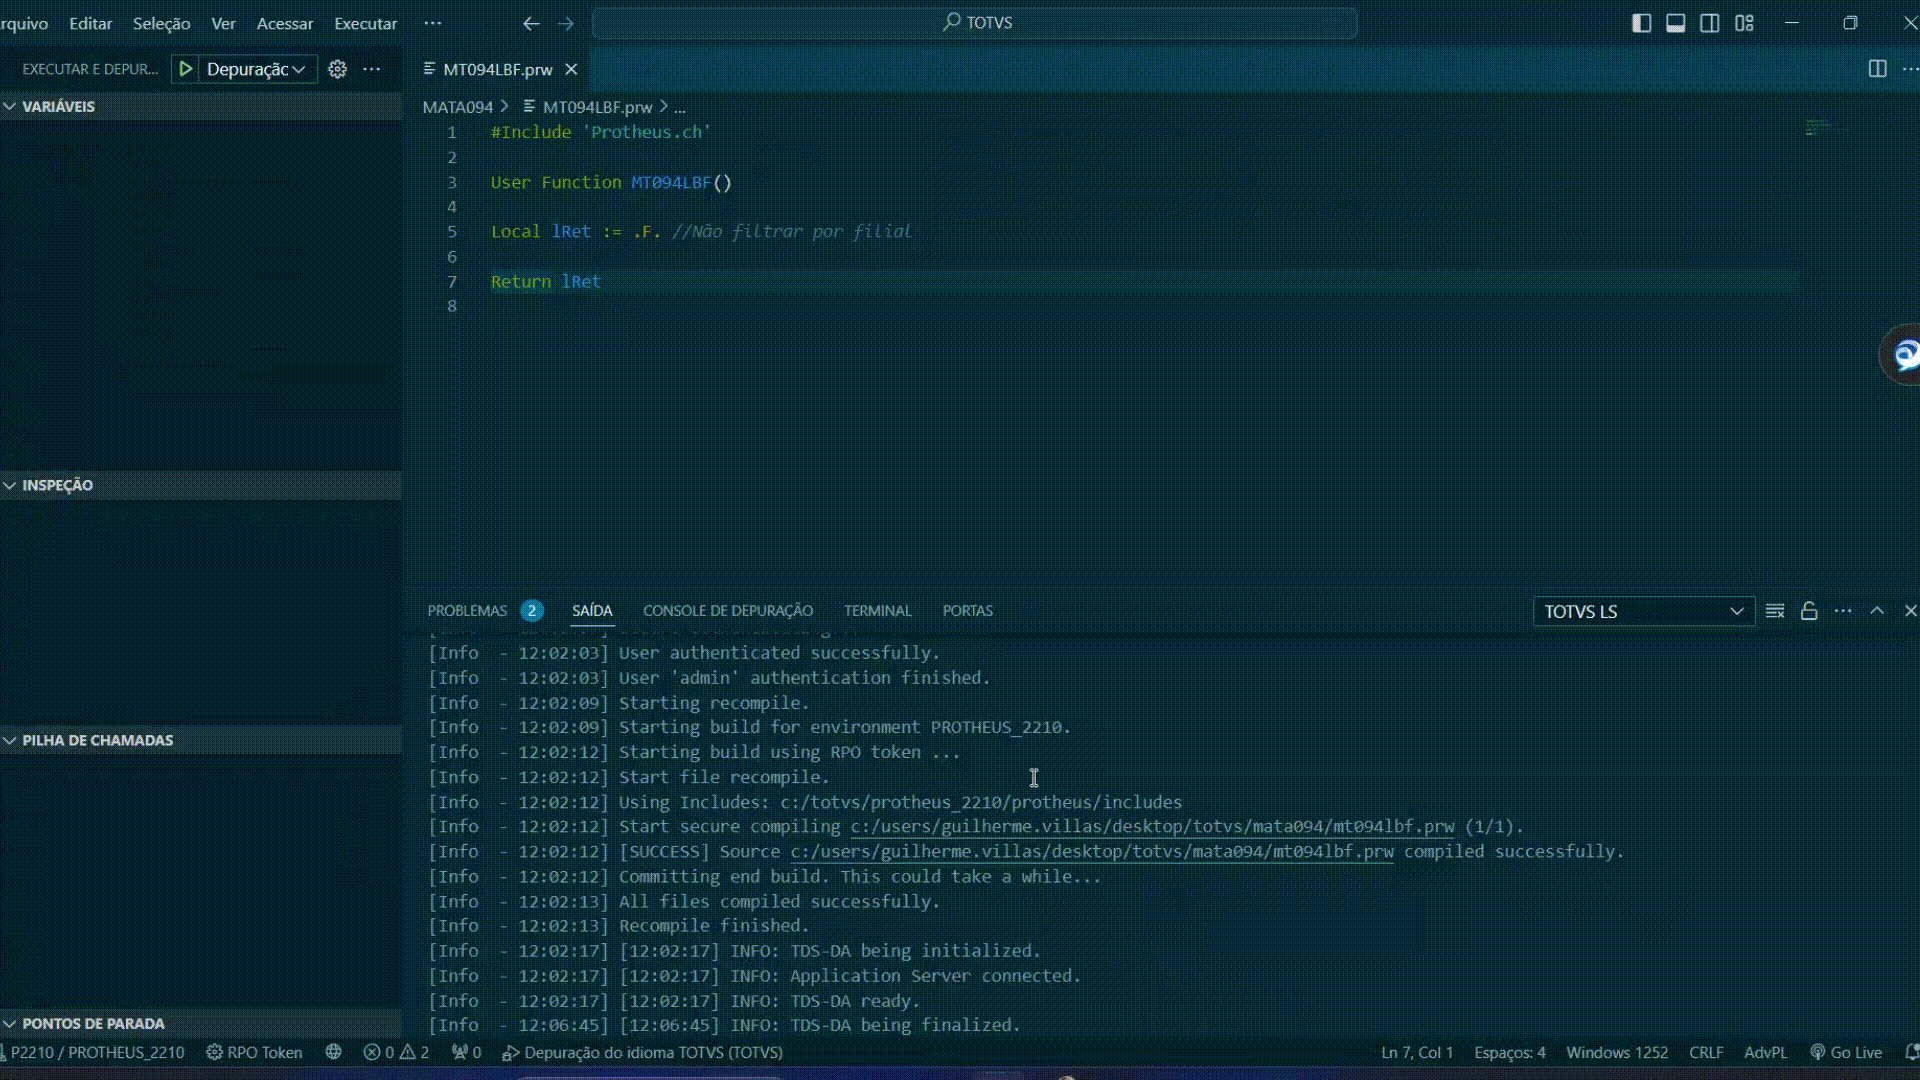Collapse the PILHA DE CHAMADAS section
The width and height of the screenshot is (1920, 1080).
[x=200, y=740]
